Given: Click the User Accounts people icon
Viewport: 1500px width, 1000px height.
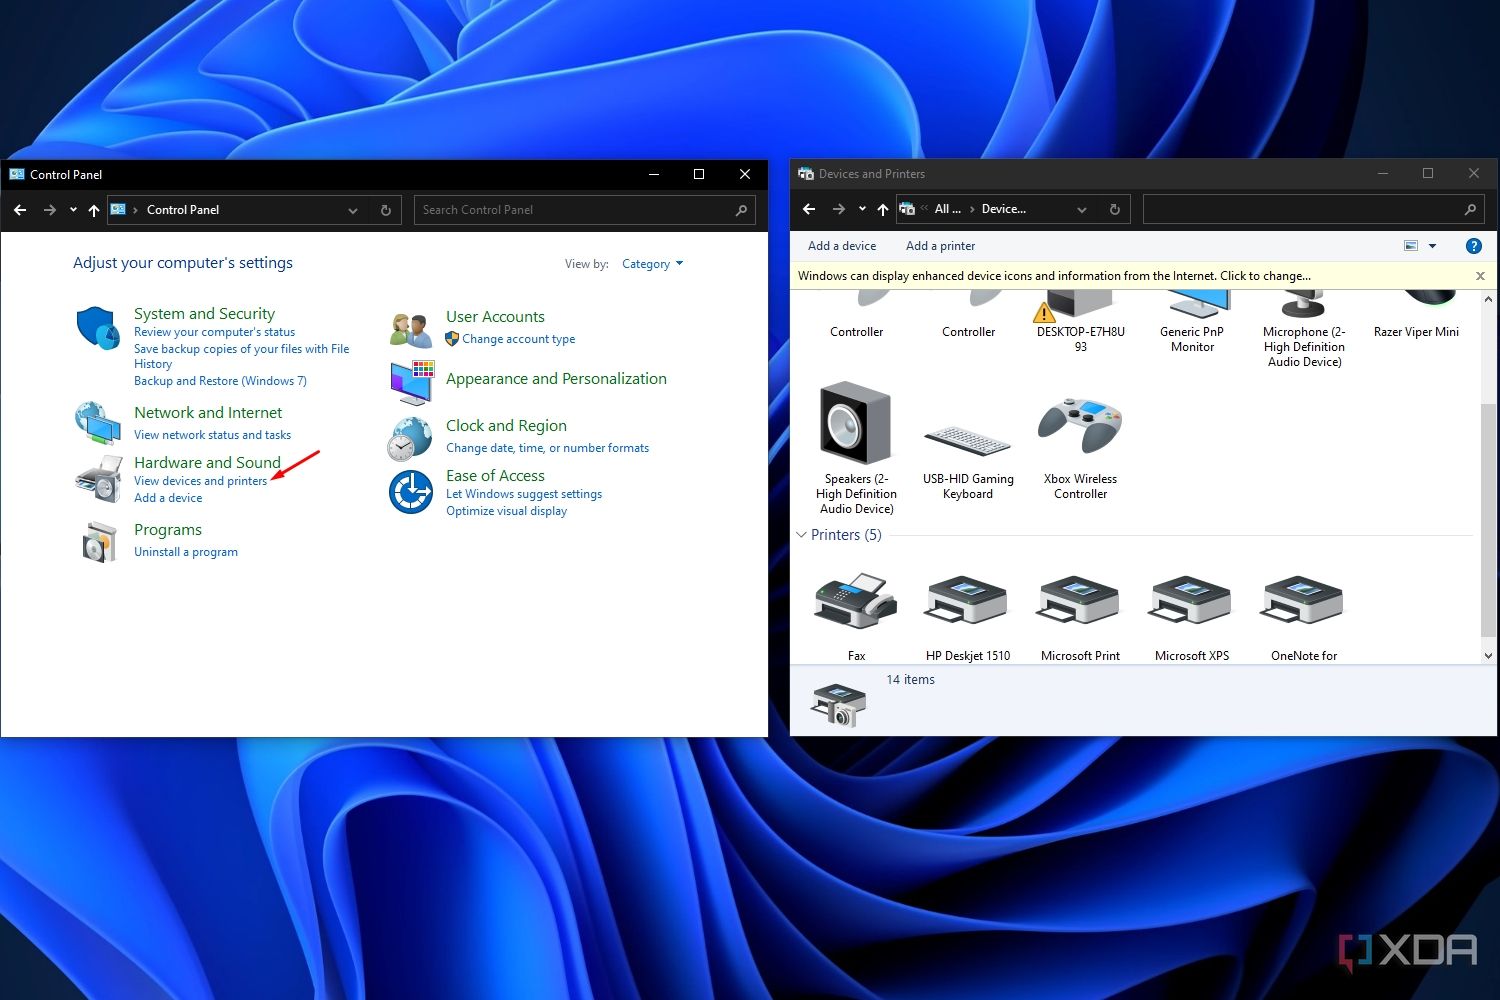Looking at the screenshot, I should point(411,329).
